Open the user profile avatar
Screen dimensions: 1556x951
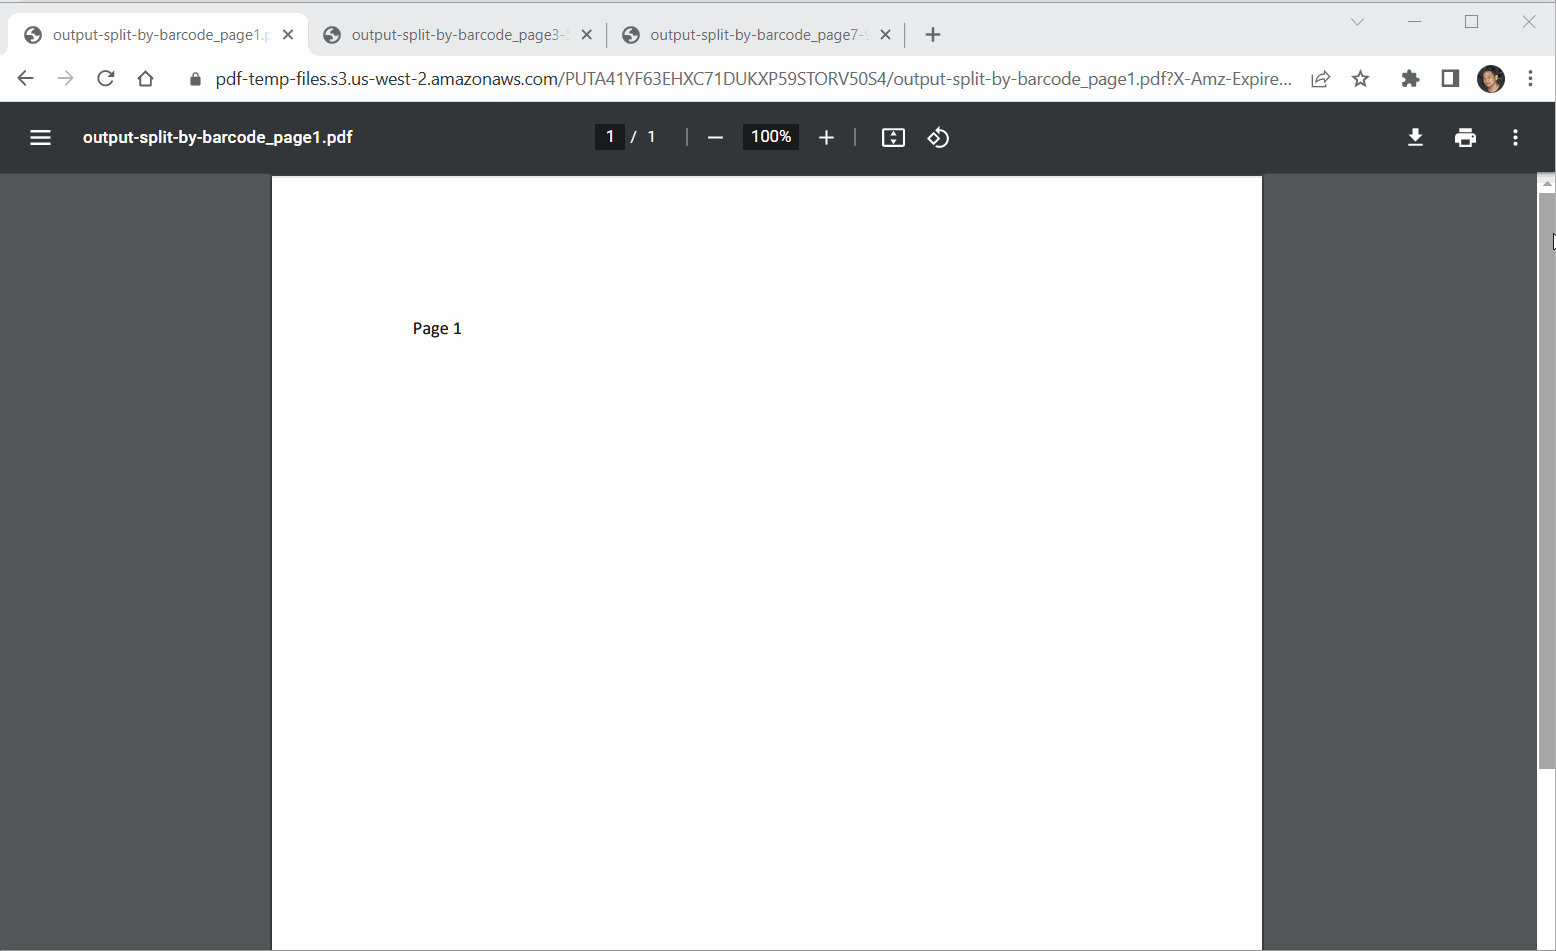(1491, 79)
